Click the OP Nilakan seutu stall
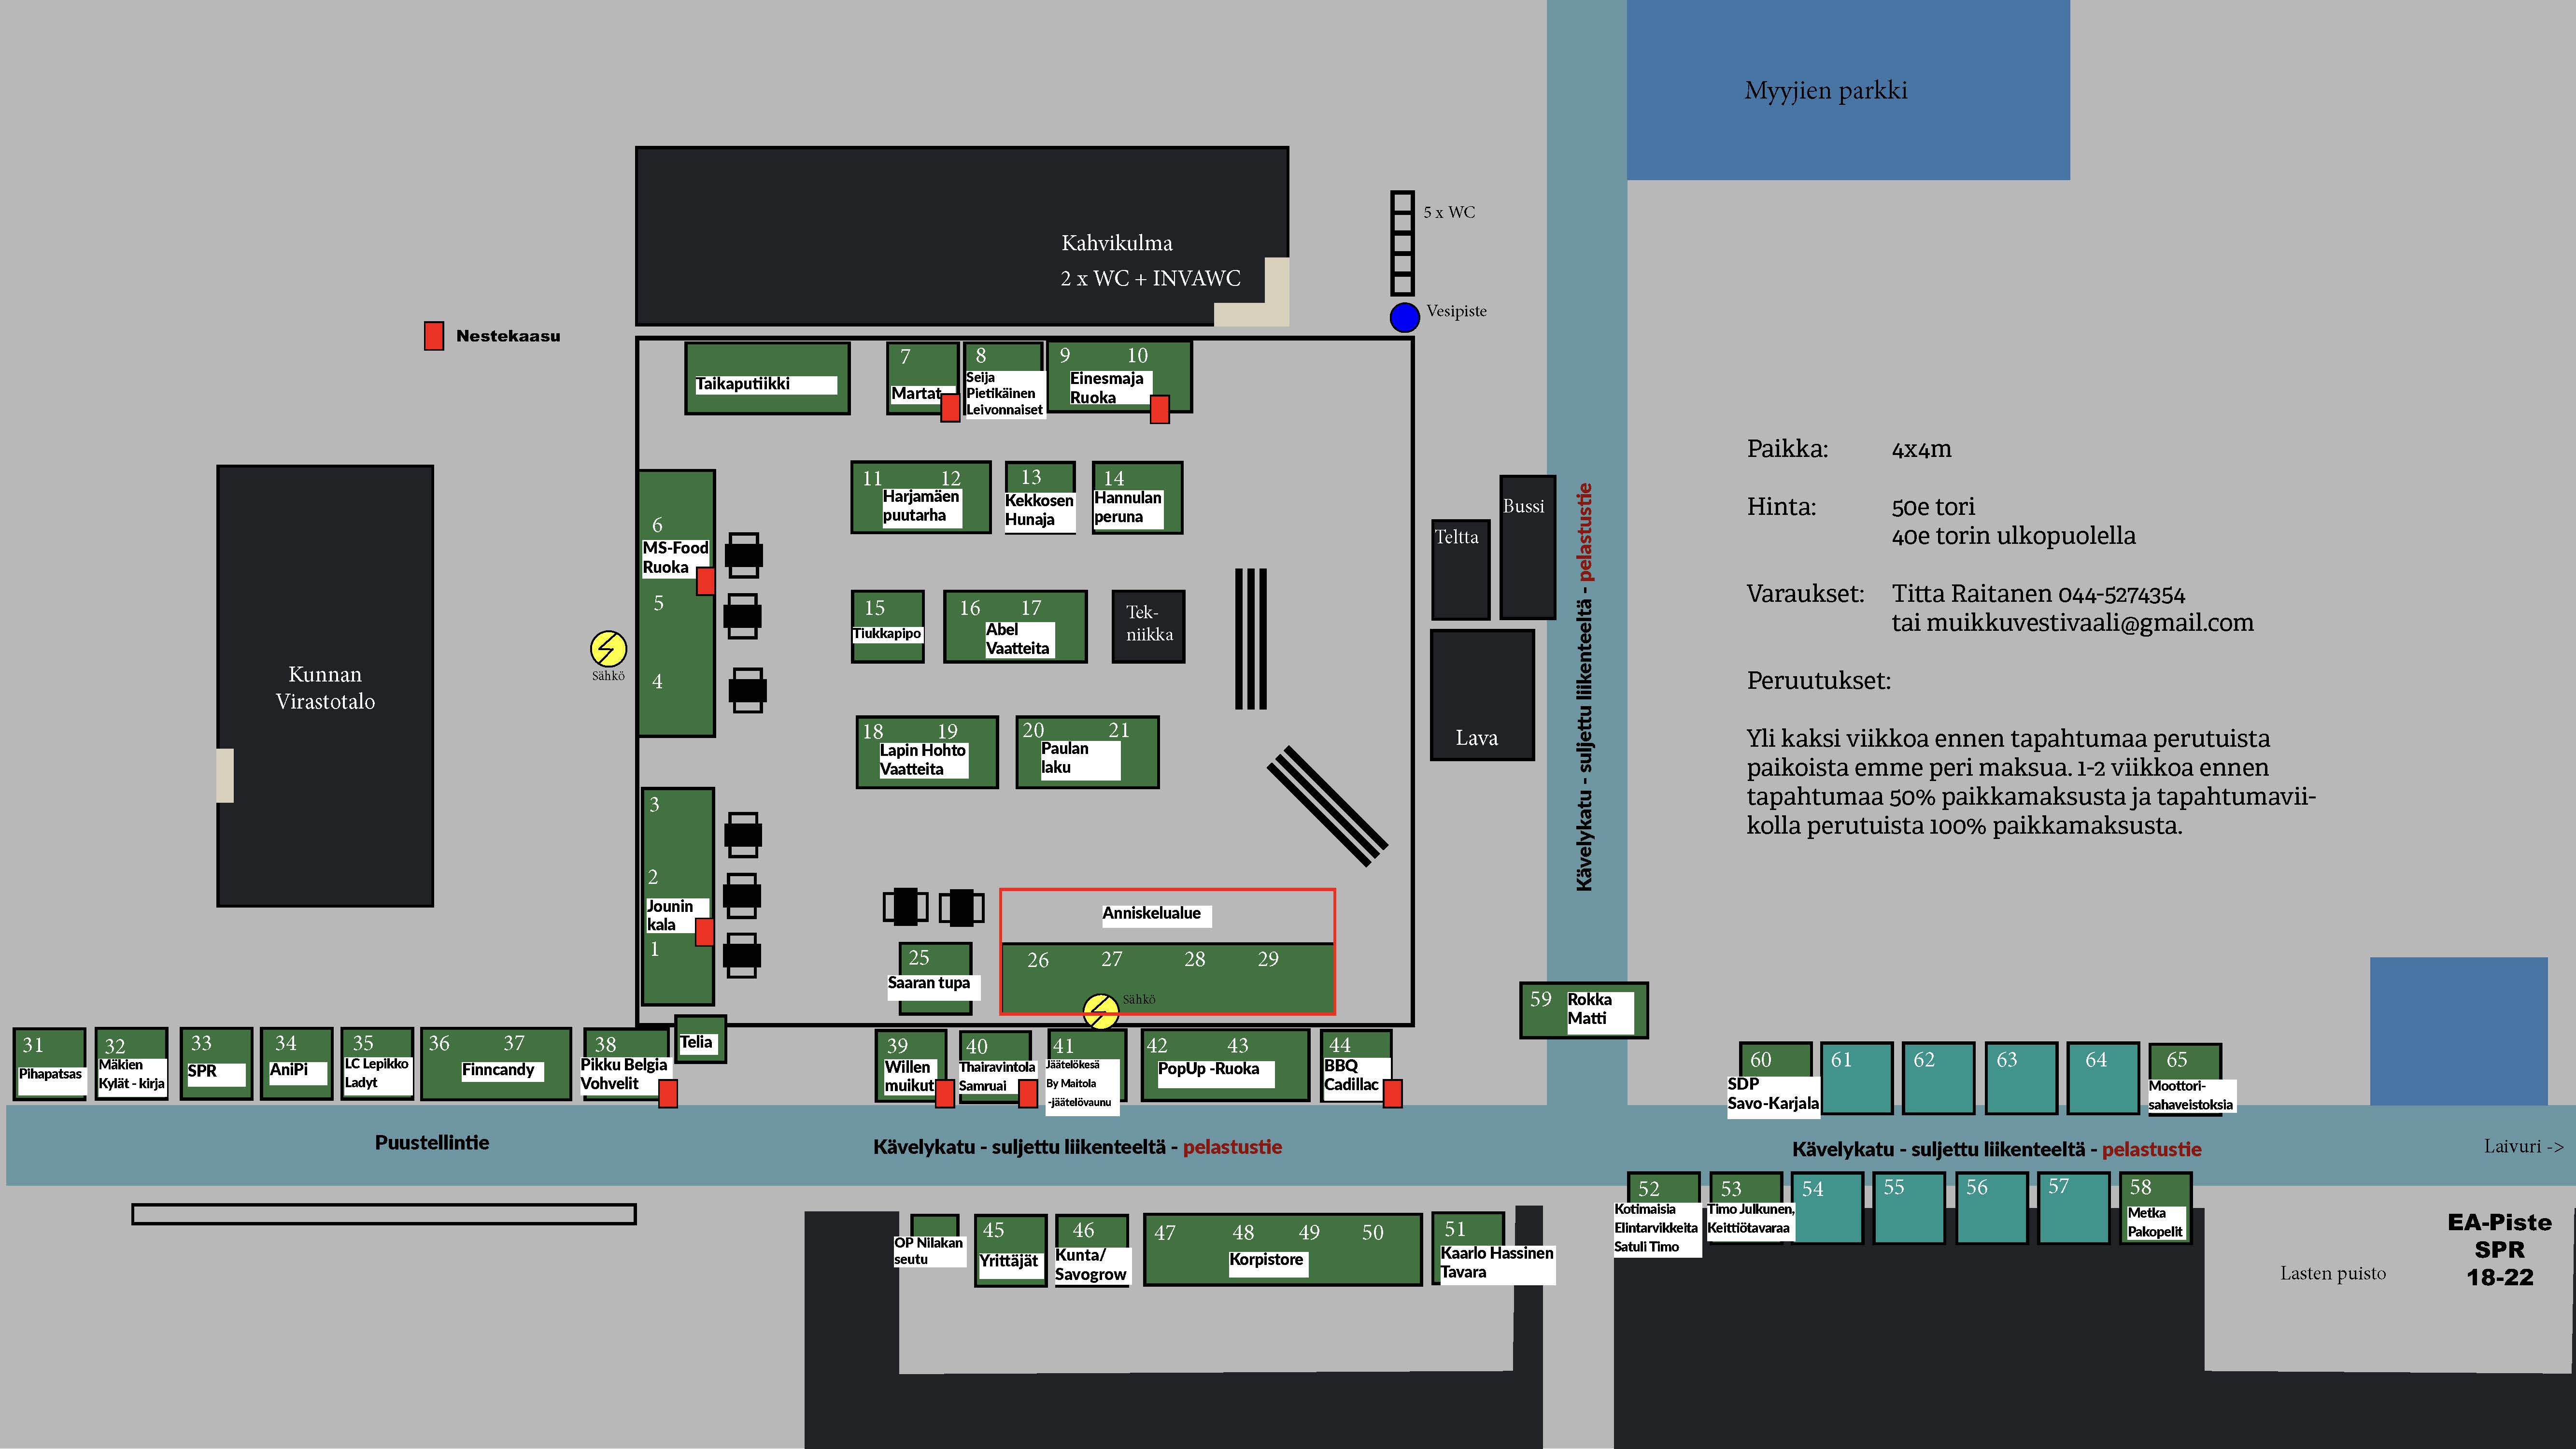This screenshot has height=1449, width=2576. coord(932,1242)
